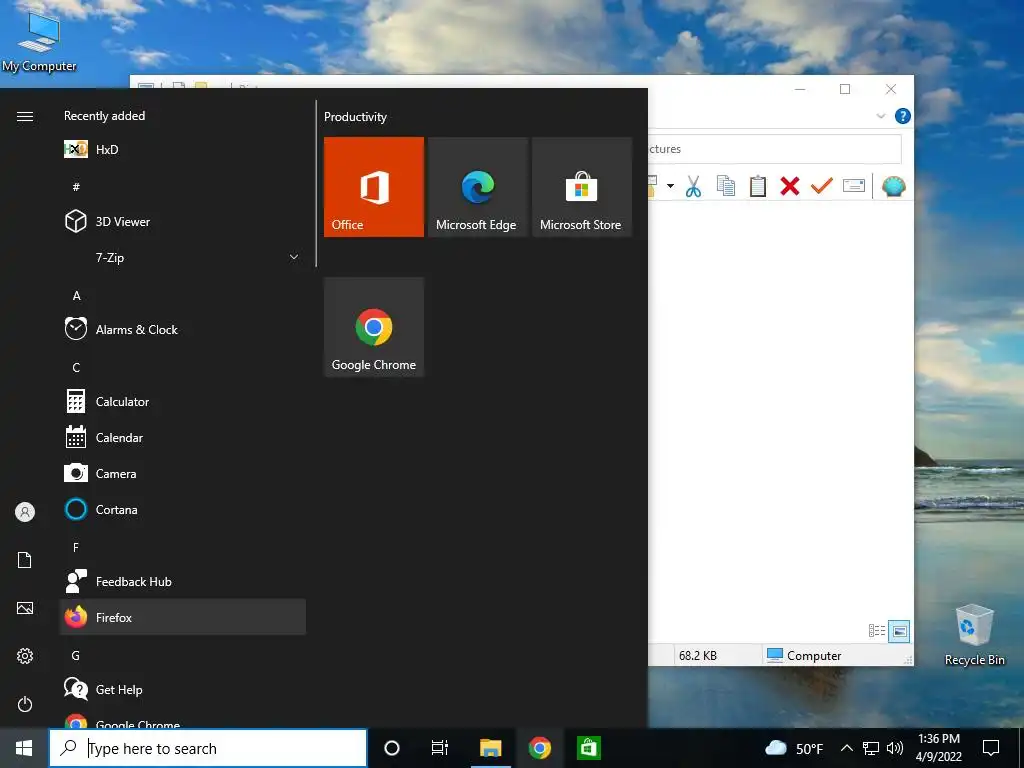
Task: Select My Computer desktop icon
Action: pos(39,42)
